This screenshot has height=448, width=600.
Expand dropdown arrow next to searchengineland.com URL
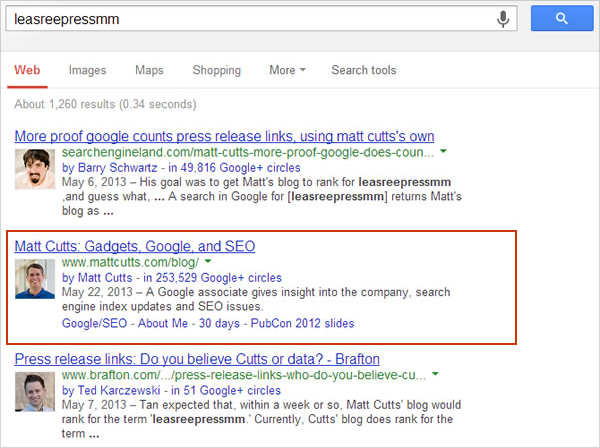click(443, 152)
